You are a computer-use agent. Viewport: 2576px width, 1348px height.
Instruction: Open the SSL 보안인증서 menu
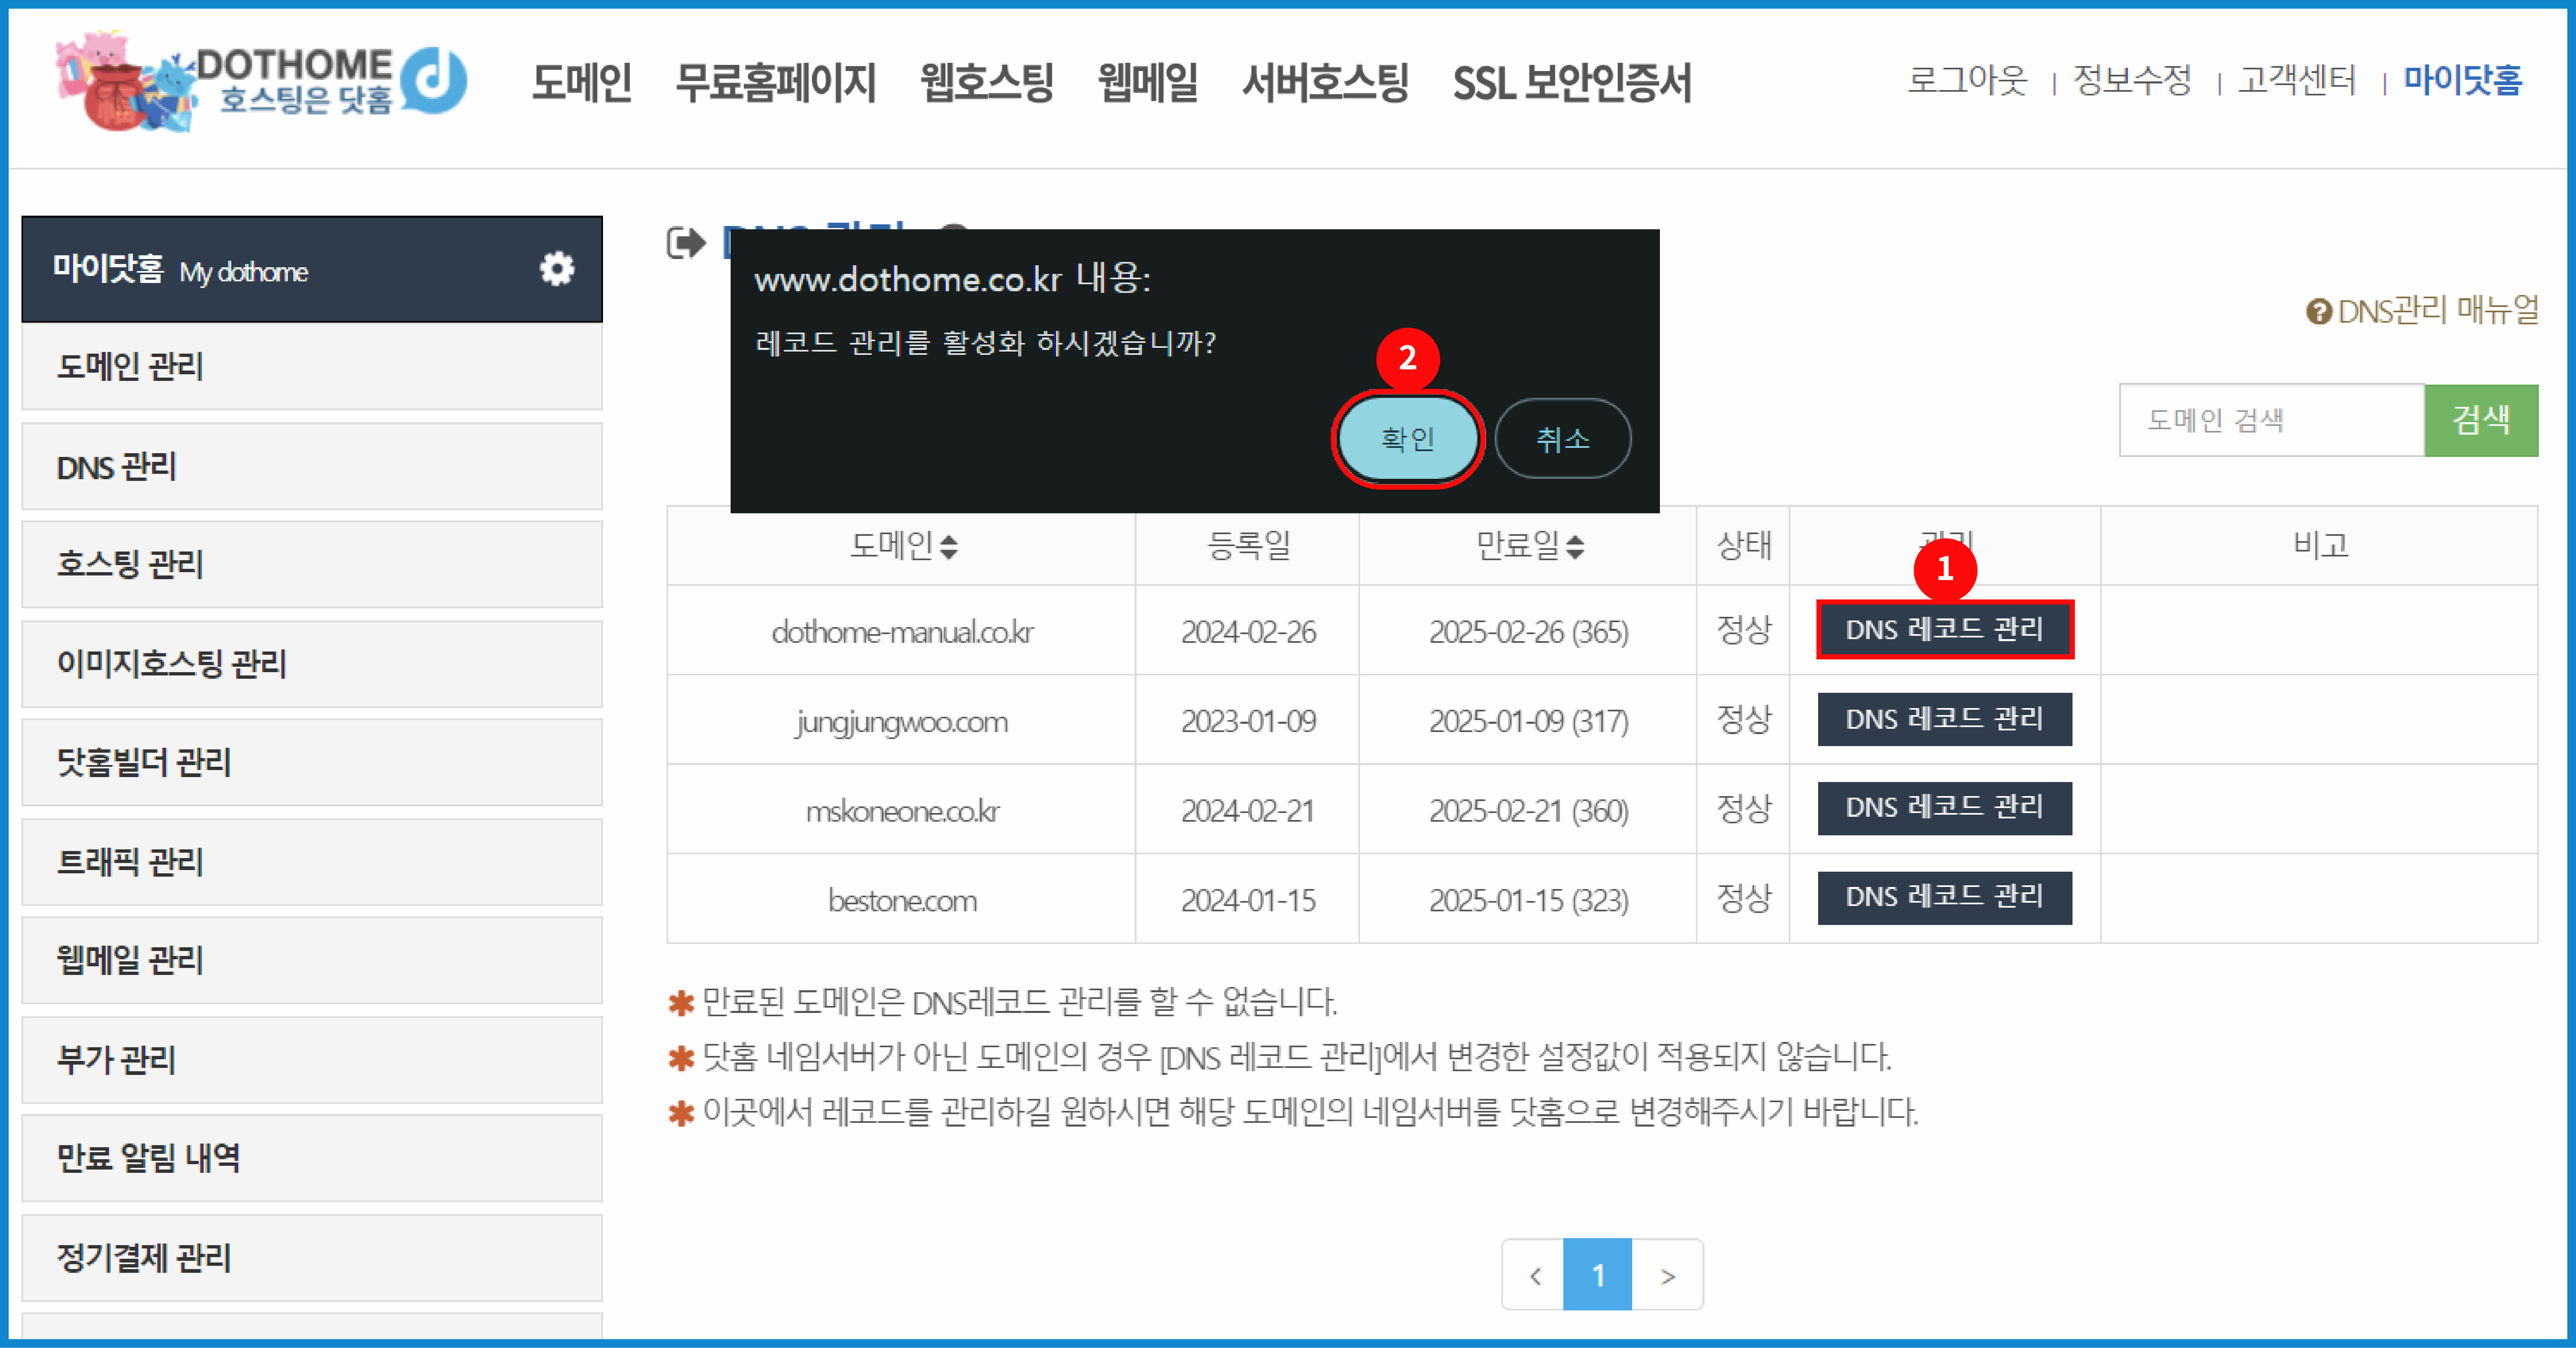pyautogui.click(x=1571, y=82)
